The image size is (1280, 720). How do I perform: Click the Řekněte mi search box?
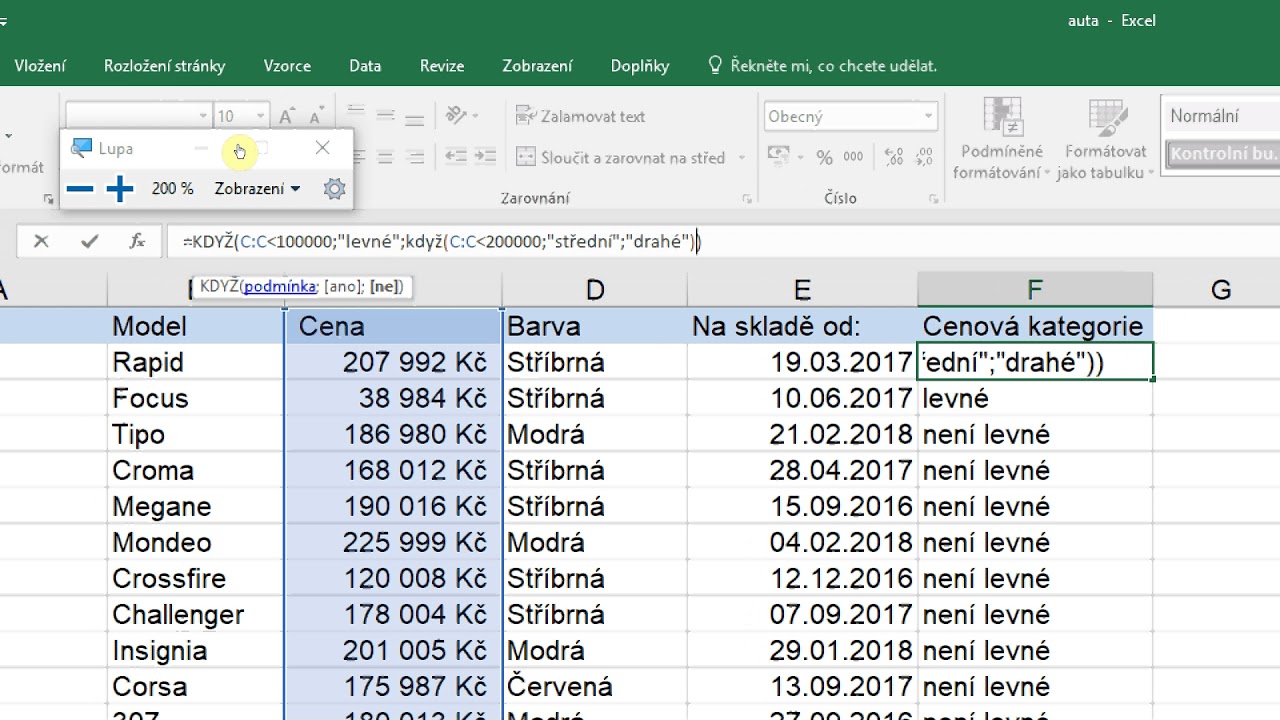(x=834, y=66)
